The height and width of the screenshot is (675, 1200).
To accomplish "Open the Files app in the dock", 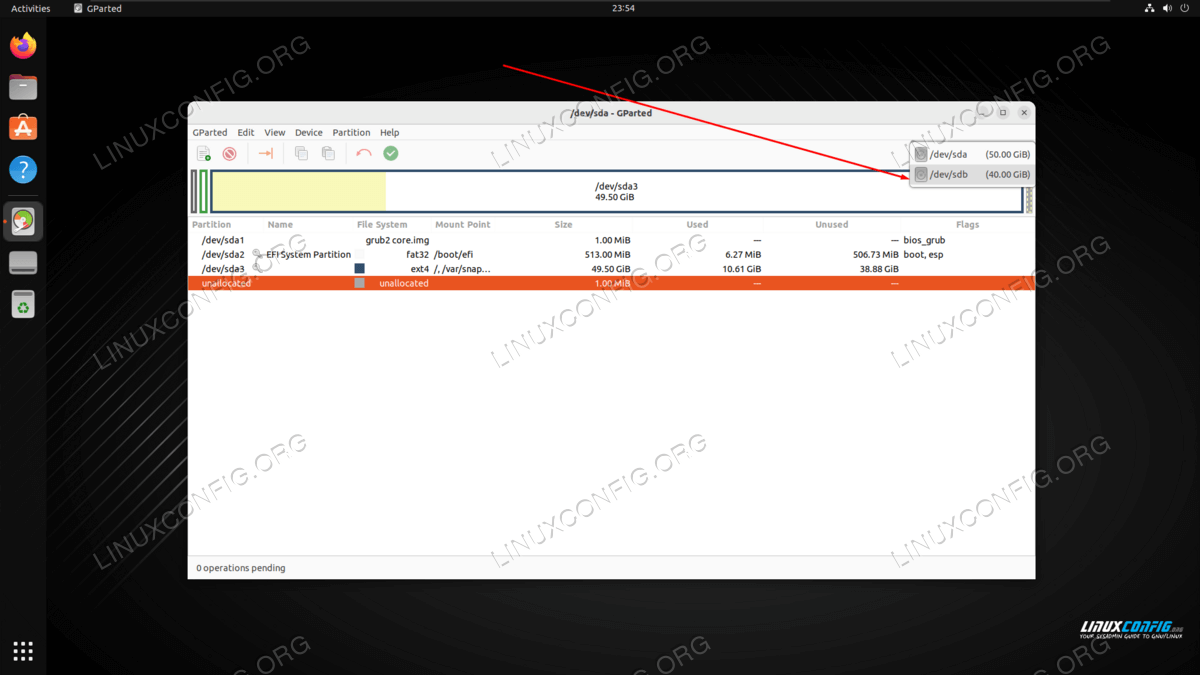I will [x=23, y=88].
